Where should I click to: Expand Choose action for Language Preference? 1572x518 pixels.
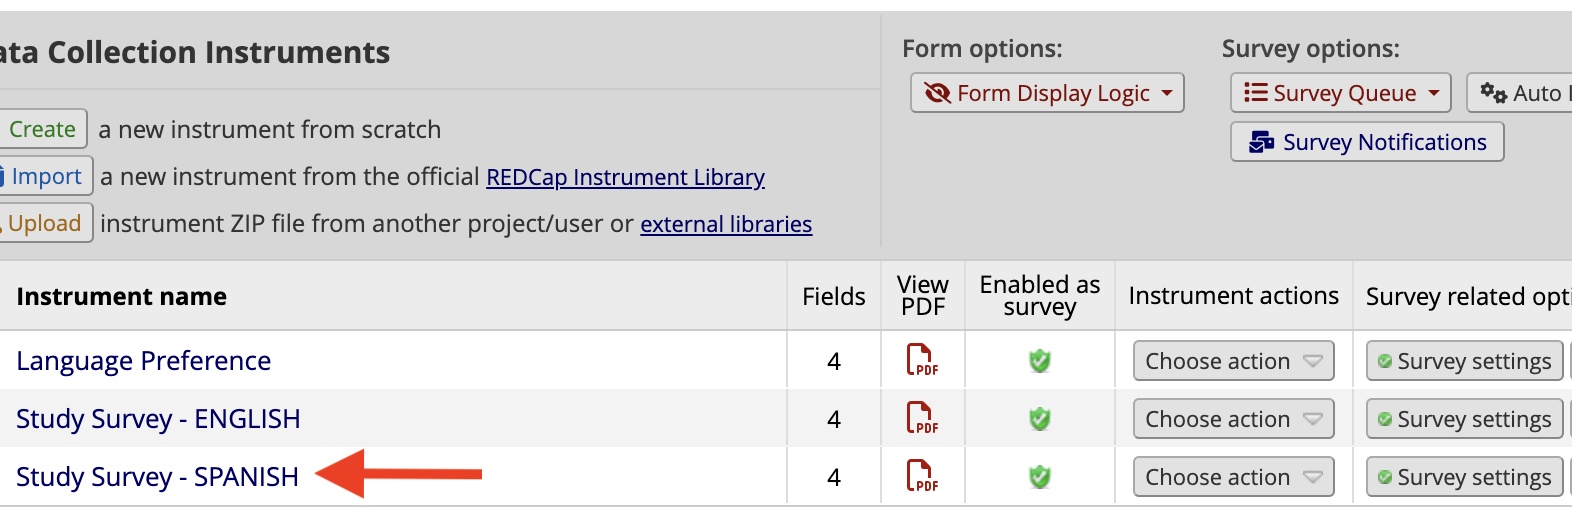tap(1234, 361)
